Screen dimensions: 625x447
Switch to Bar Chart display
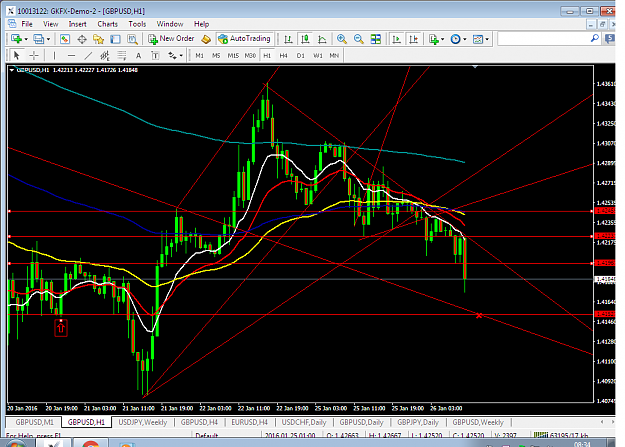(x=288, y=39)
